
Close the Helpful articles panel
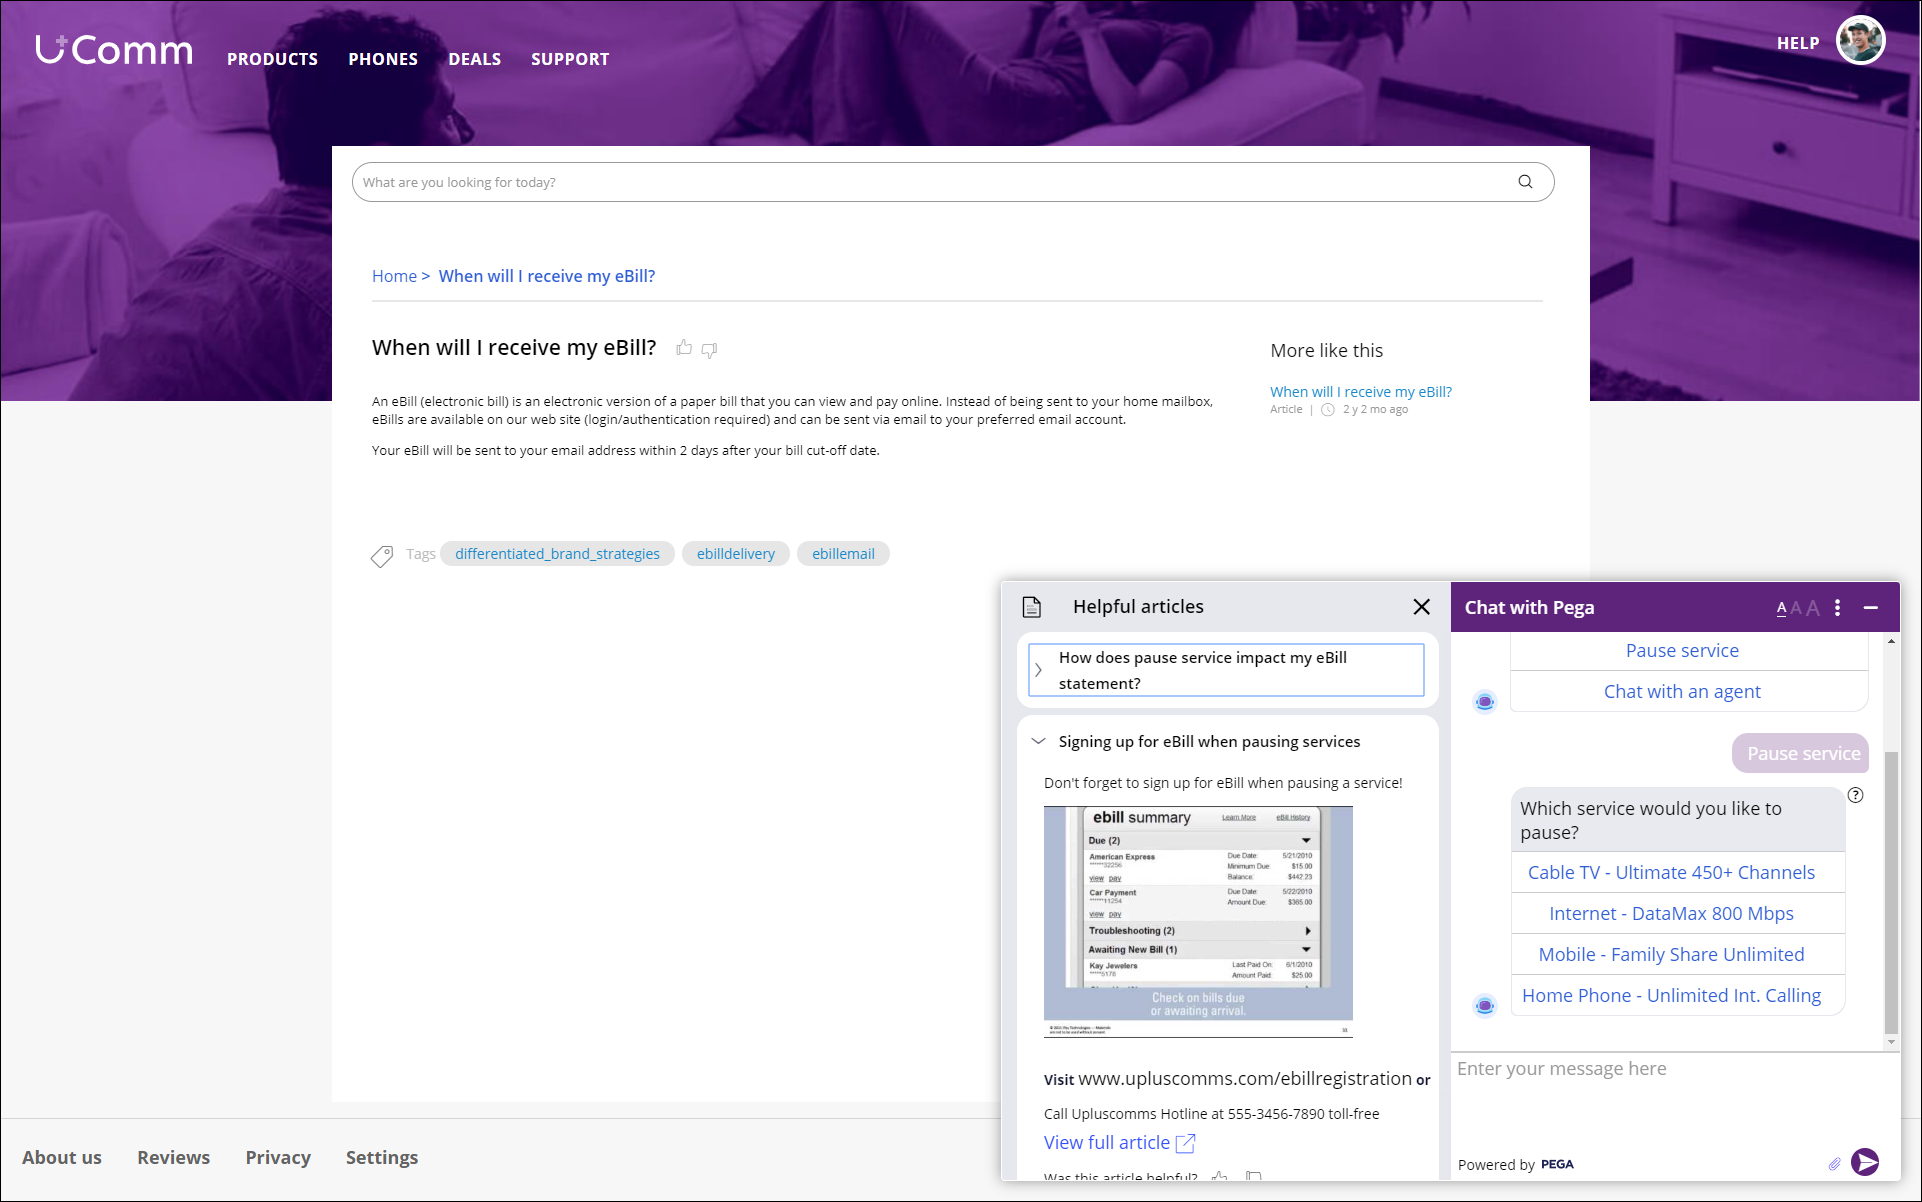(x=1421, y=607)
